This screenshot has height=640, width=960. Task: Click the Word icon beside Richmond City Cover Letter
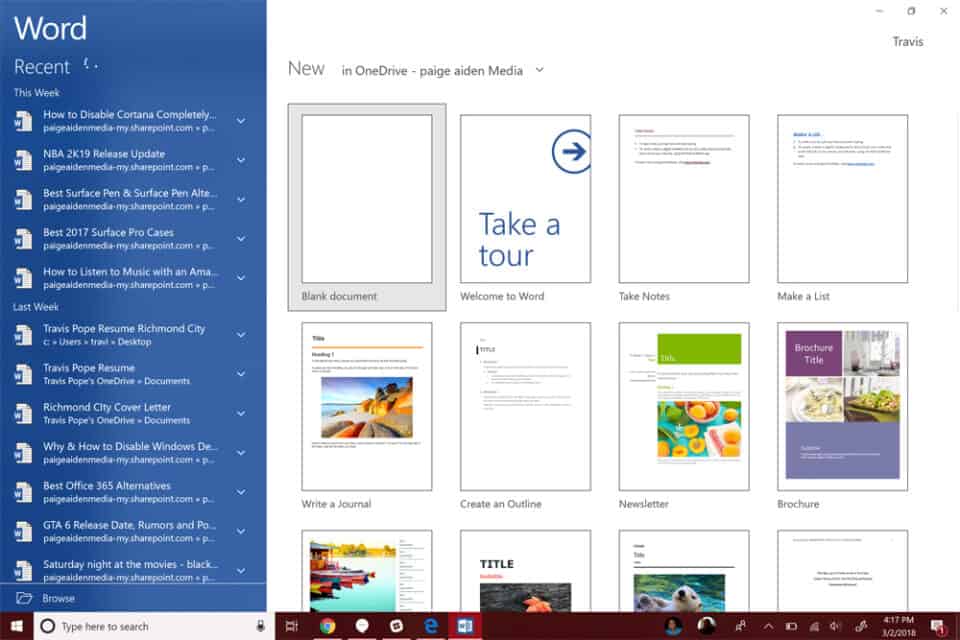pos(23,413)
